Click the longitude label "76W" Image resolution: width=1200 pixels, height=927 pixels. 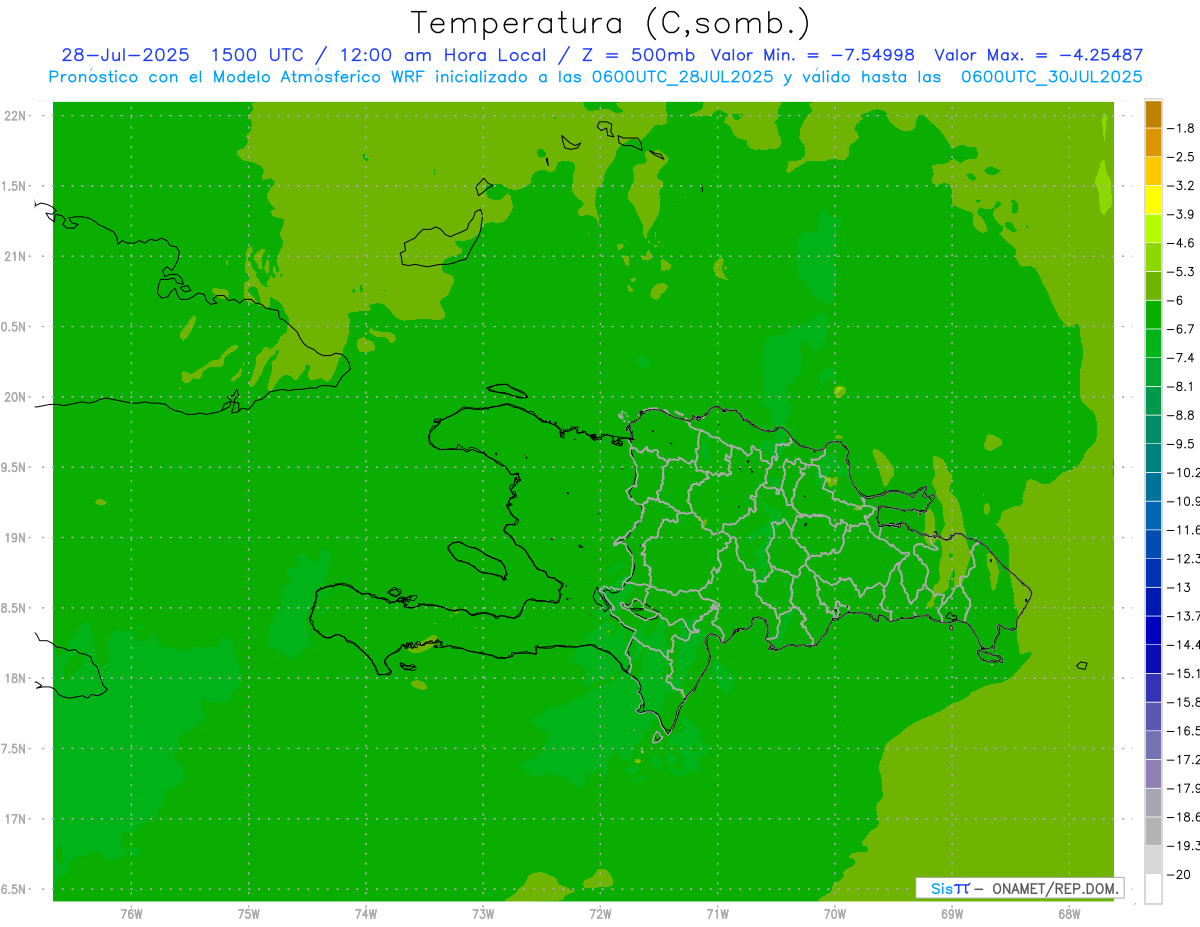click(131, 914)
